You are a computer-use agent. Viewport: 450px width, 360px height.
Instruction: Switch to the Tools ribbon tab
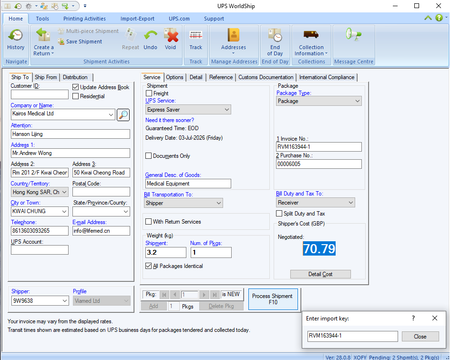42,19
